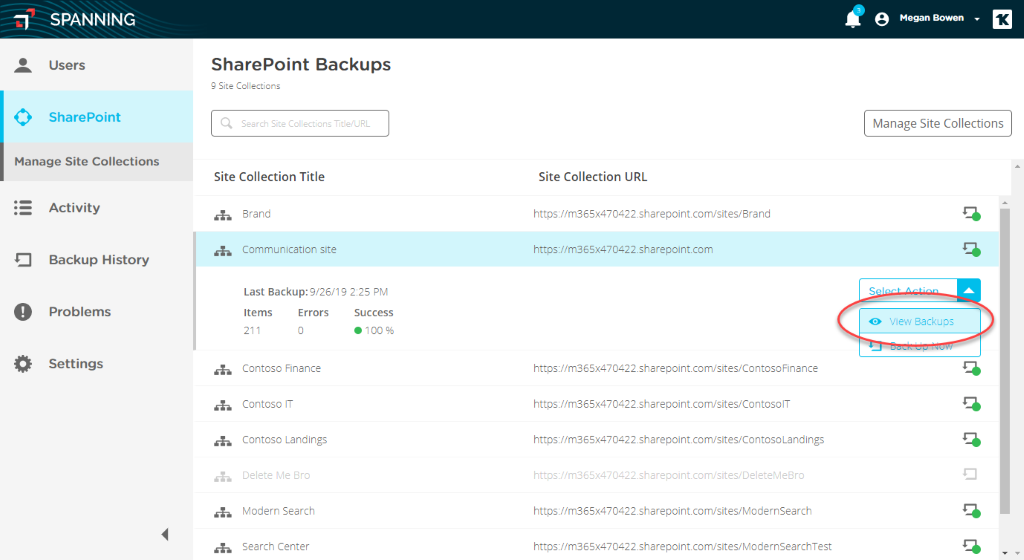Go to Users in sidebar
Screen dimensions: 1024x560
point(97,65)
